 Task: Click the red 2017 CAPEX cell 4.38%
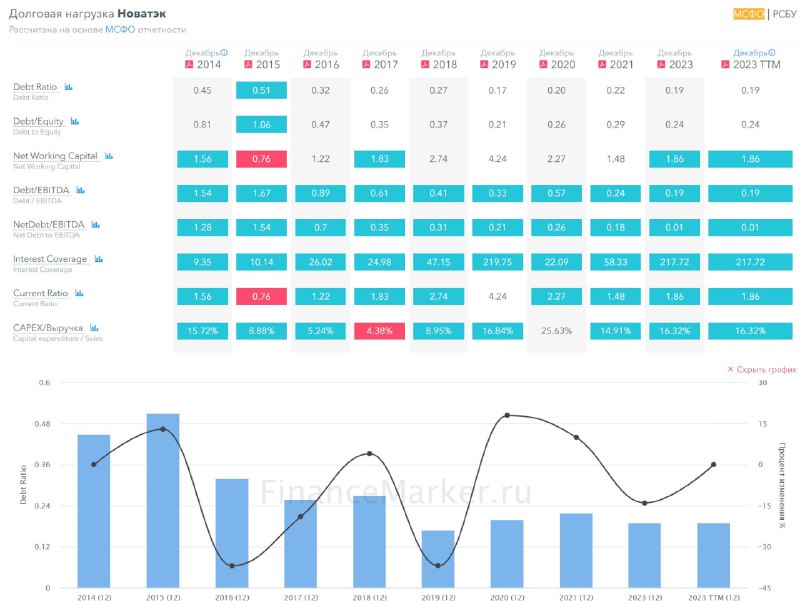pos(380,331)
